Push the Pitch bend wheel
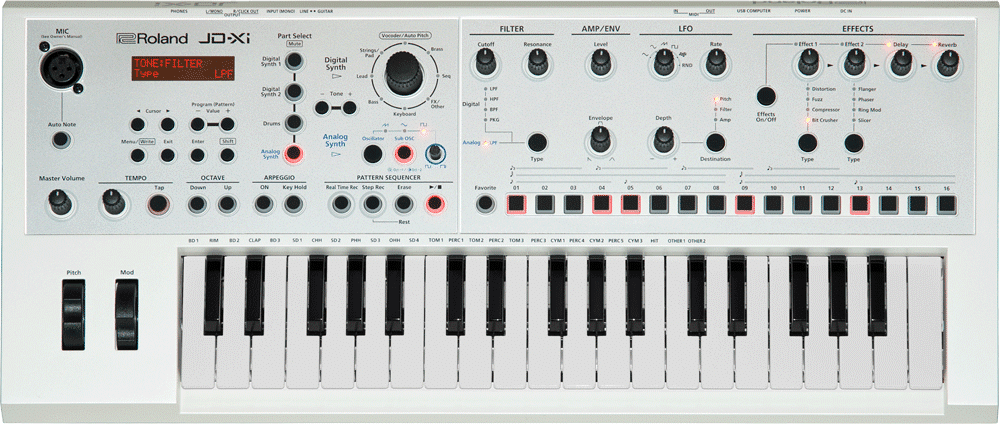This screenshot has height=424, width=1000. [73, 316]
